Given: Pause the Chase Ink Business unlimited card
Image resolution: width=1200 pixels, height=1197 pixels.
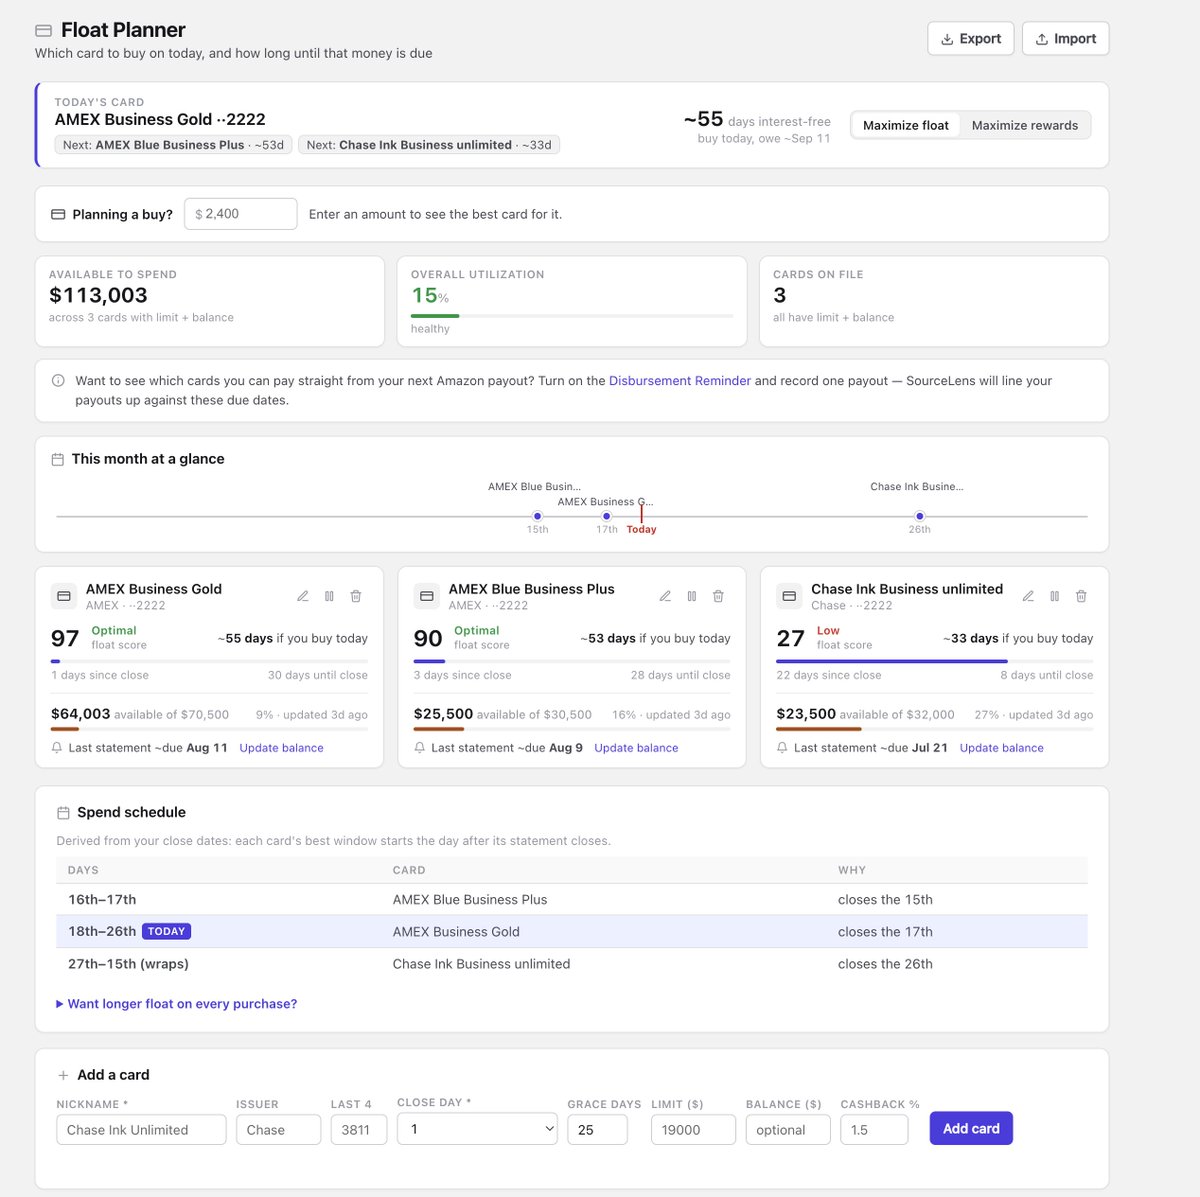Looking at the screenshot, I should tap(1054, 596).
